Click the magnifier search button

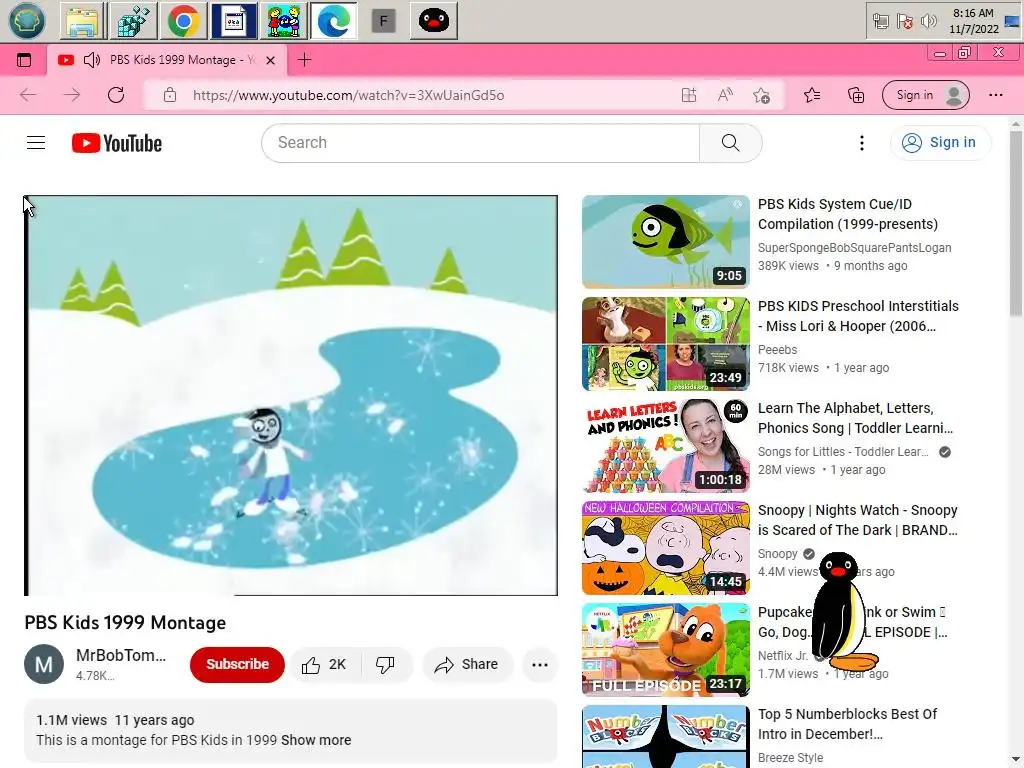coord(730,142)
